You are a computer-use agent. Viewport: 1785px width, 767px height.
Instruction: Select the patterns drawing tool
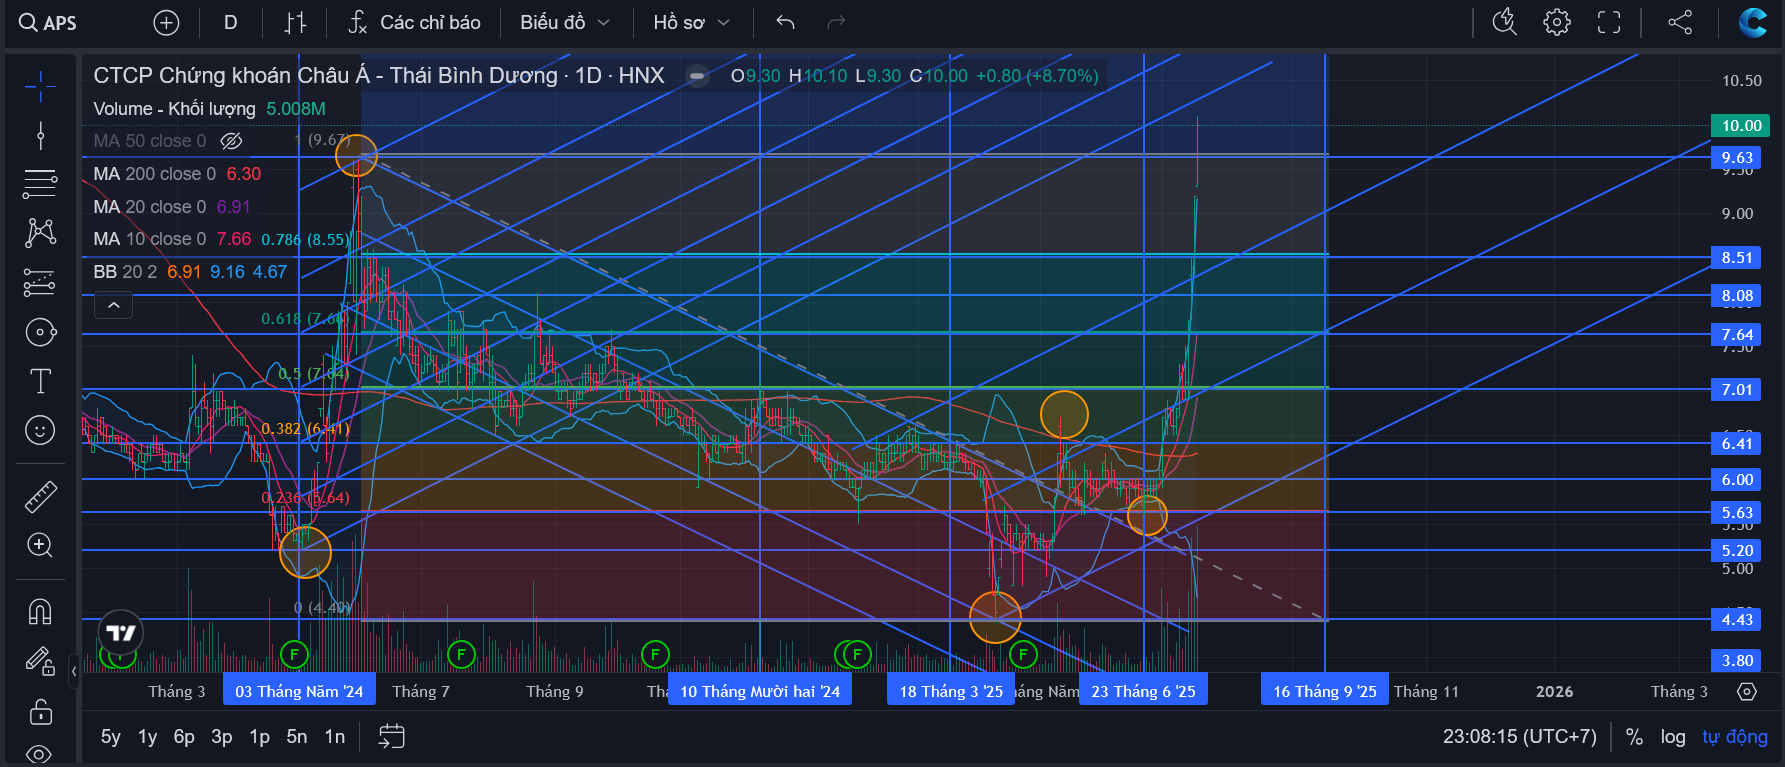[x=40, y=233]
